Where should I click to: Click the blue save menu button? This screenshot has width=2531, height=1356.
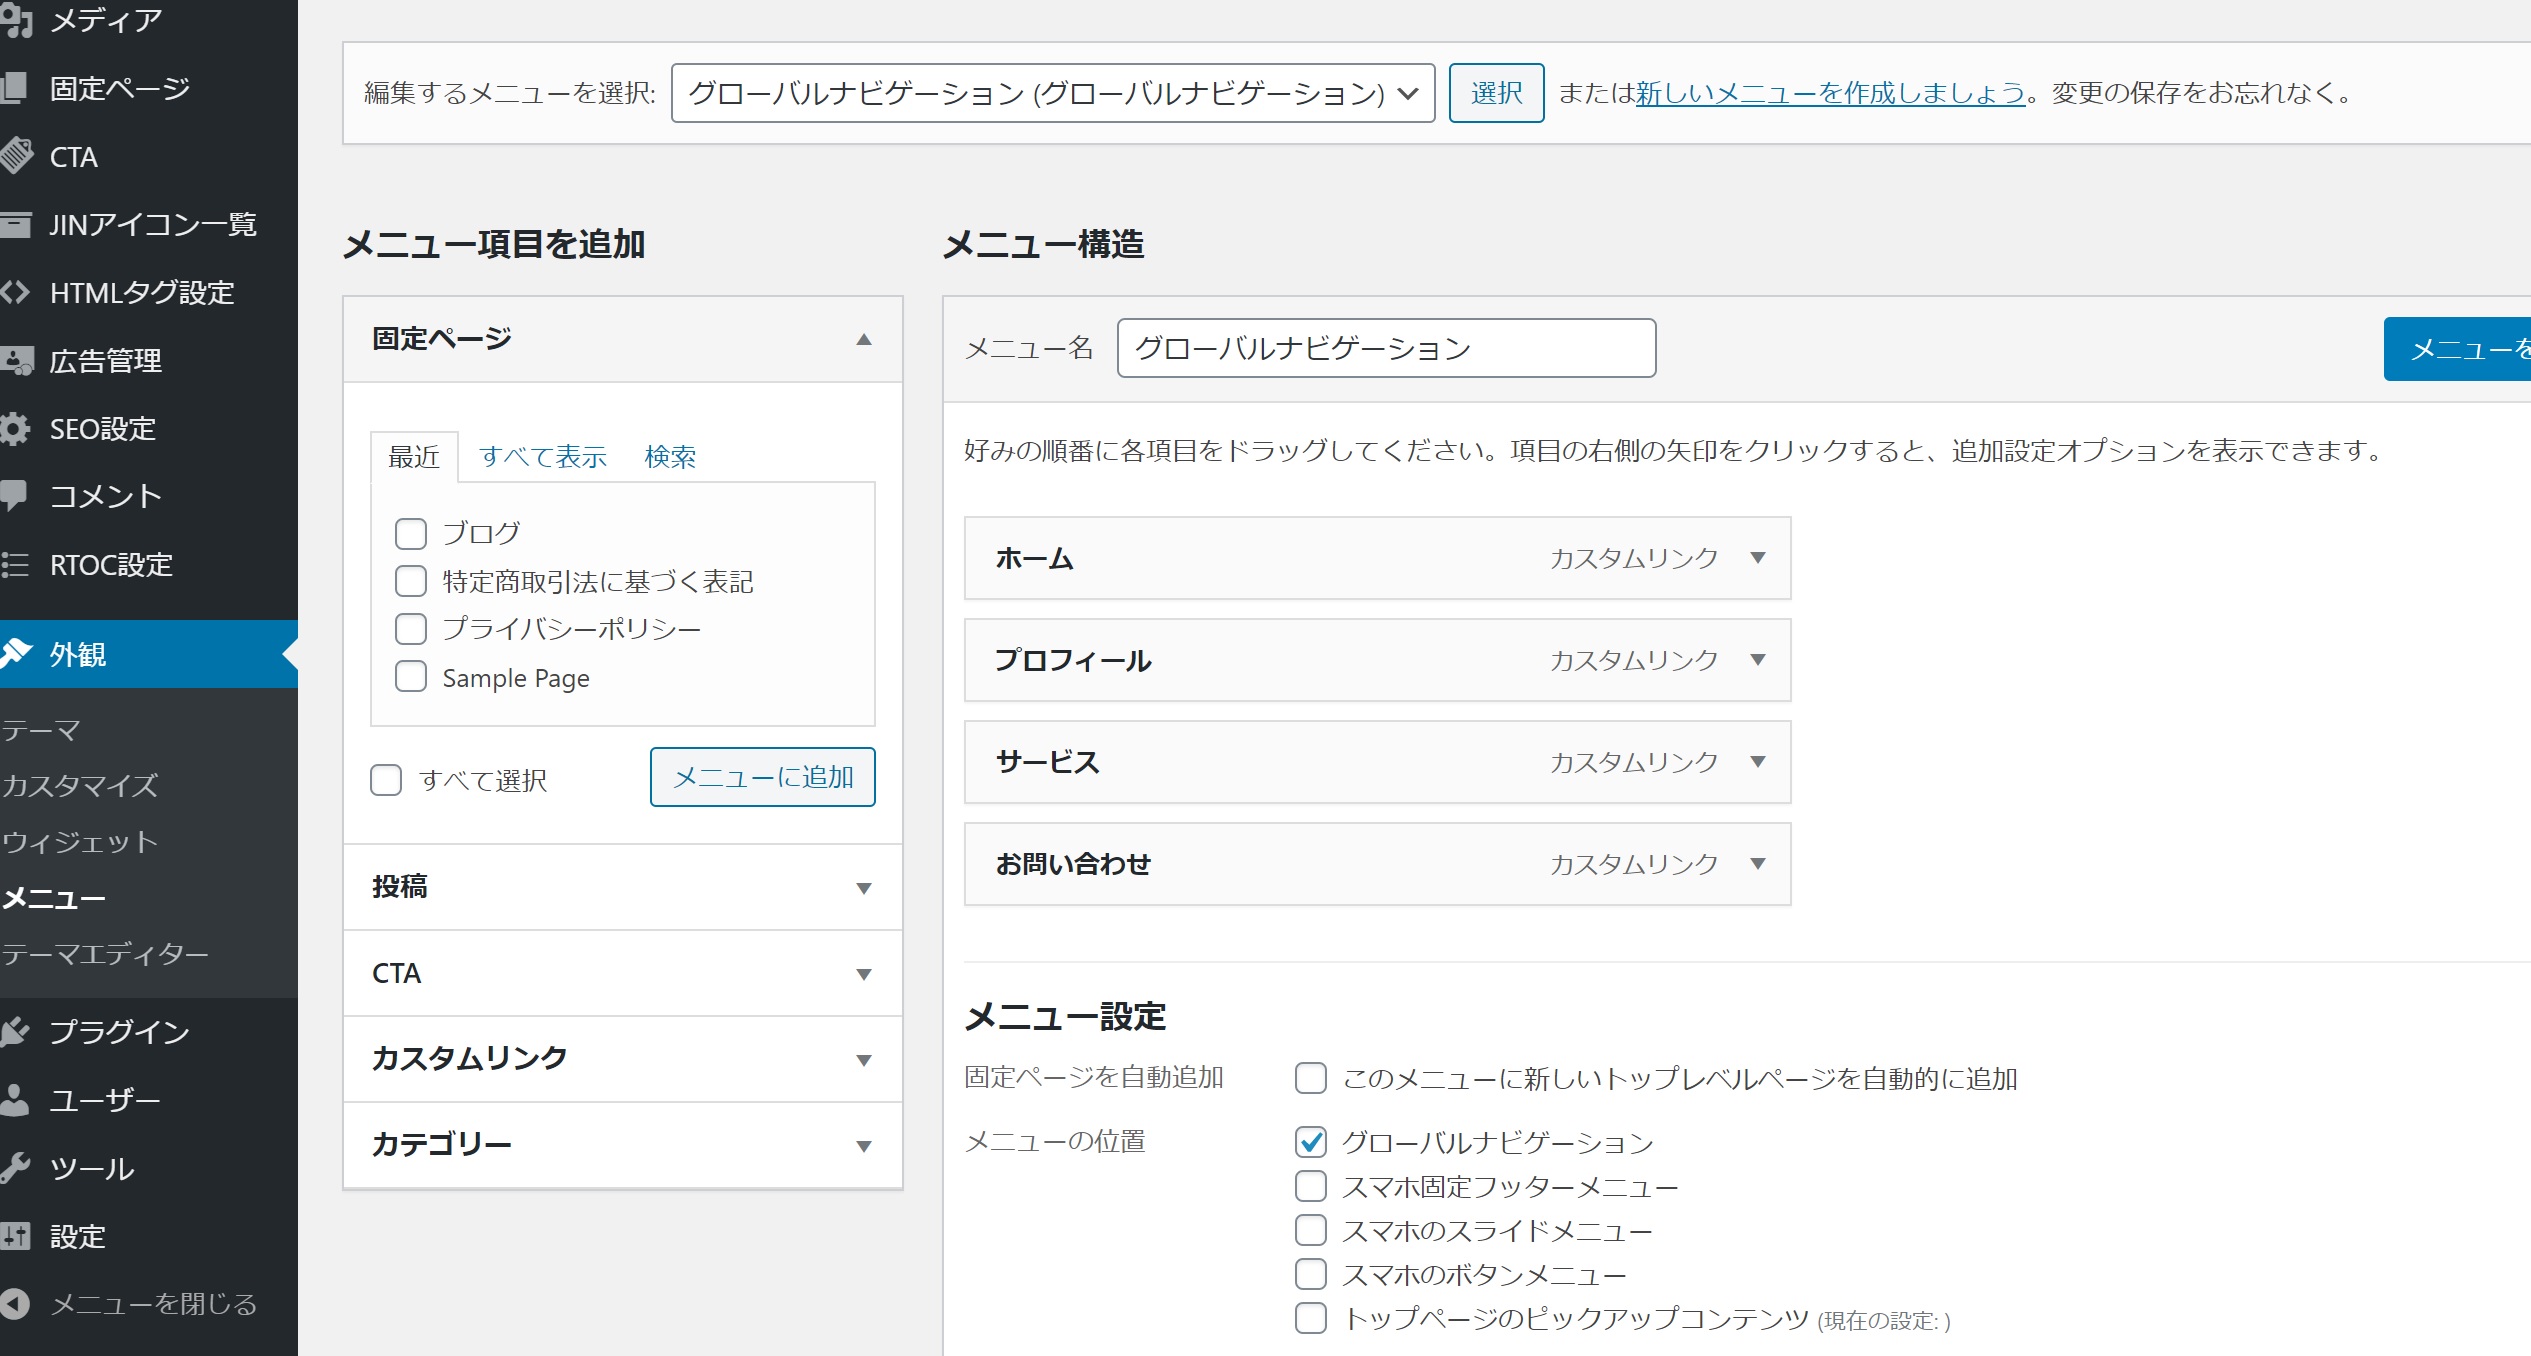(x=2458, y=349)
